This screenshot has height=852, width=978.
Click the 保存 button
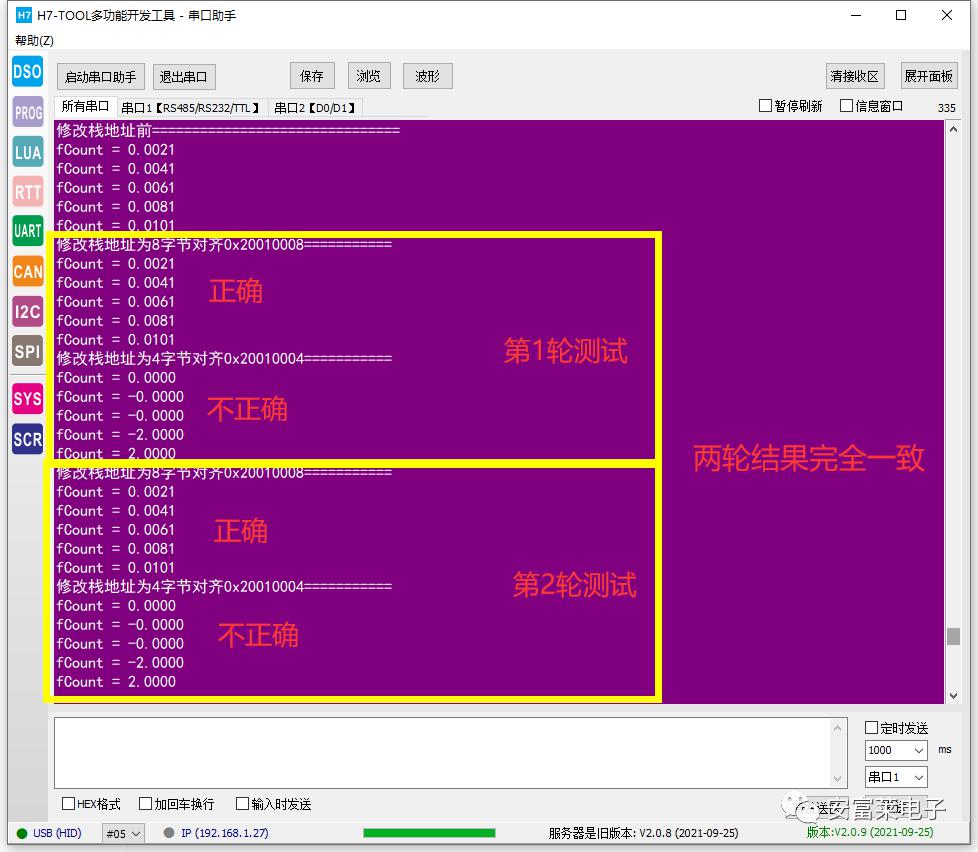click(312, 76)
